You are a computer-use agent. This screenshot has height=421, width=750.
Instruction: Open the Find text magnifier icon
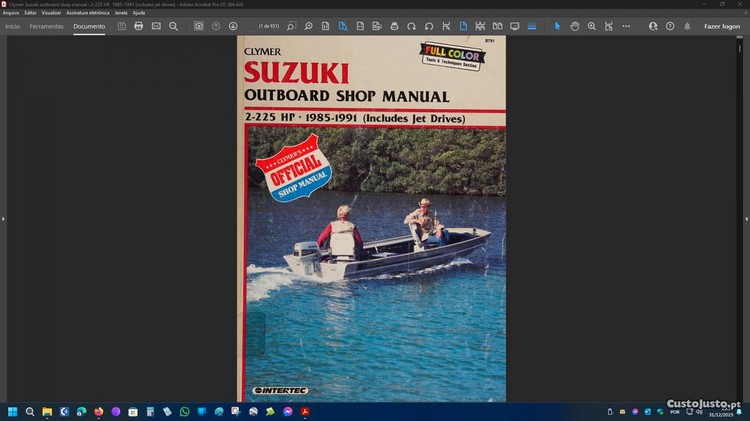tap(173, 26)
